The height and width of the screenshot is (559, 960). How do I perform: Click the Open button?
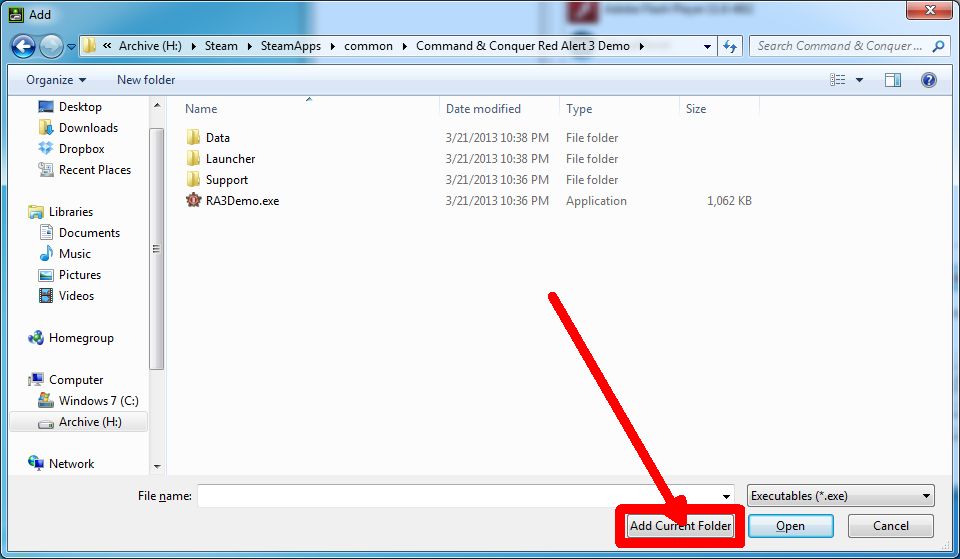pyautogui.click(x=790, y=526)
